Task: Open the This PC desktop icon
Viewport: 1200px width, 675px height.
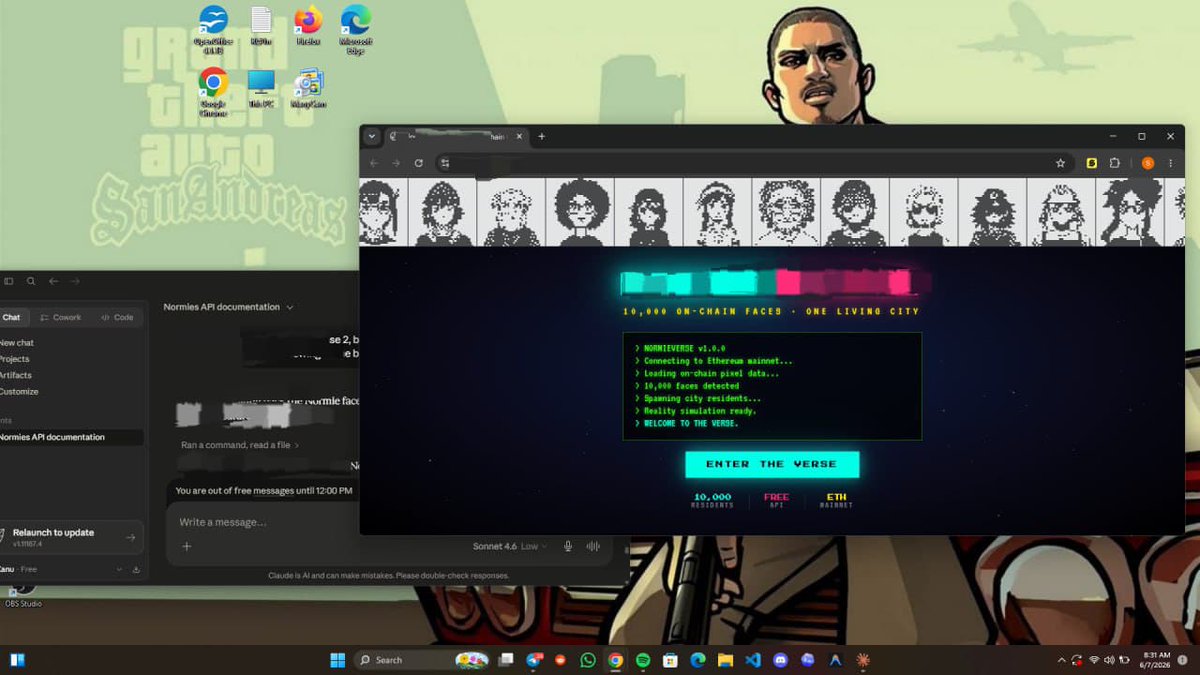Action: [261, 88]
